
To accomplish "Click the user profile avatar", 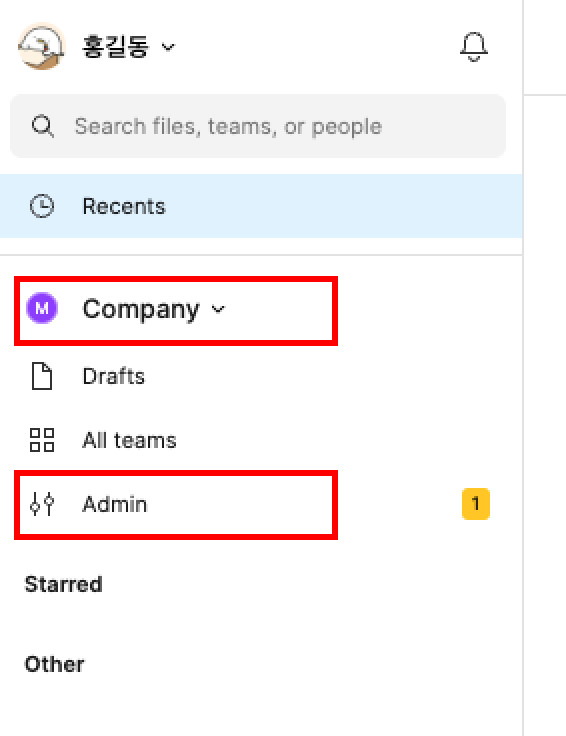I will [x=41, y=46].
